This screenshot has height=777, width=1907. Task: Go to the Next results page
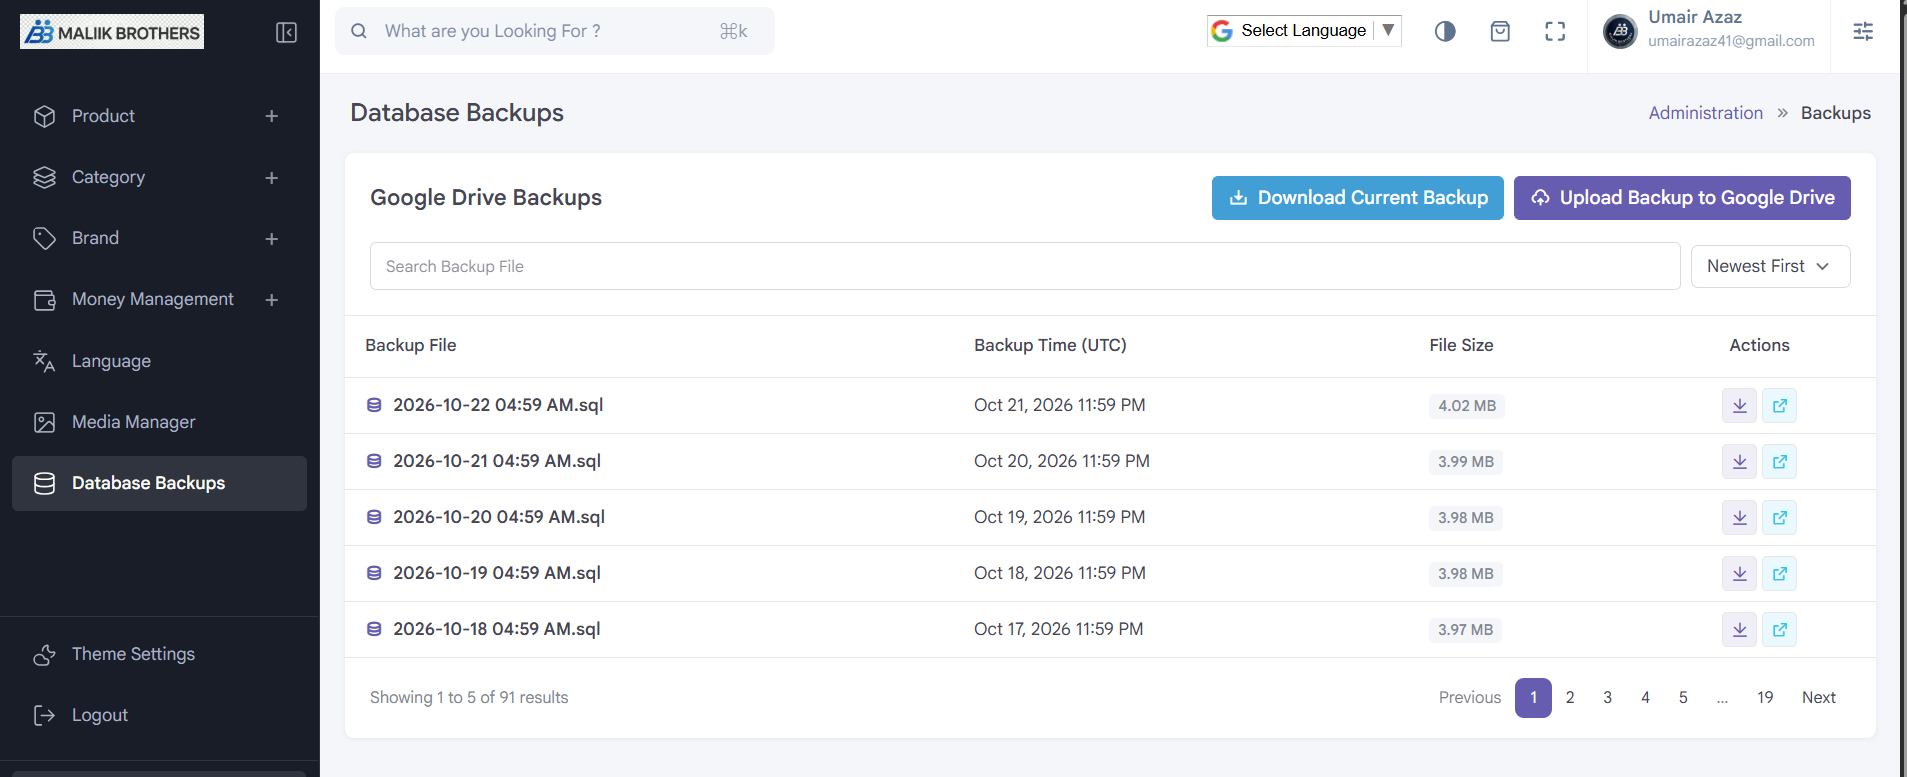pyautogui.click(x=1819, y=698)
